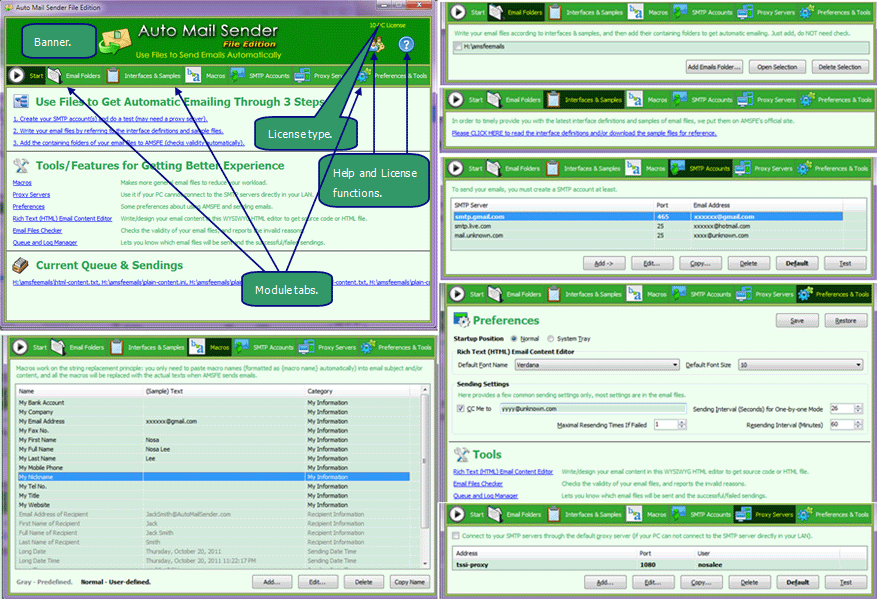Click the Add Emails Folder... button

click(714, 67)
